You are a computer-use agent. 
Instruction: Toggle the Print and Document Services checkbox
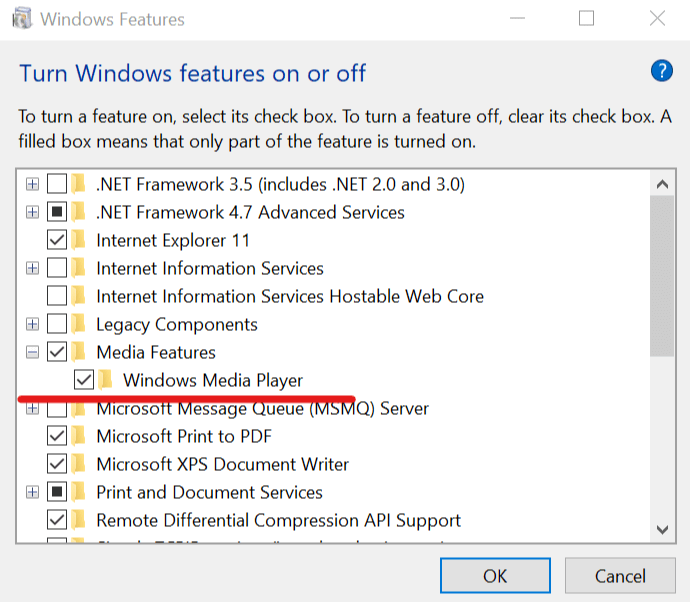(57, 492)
